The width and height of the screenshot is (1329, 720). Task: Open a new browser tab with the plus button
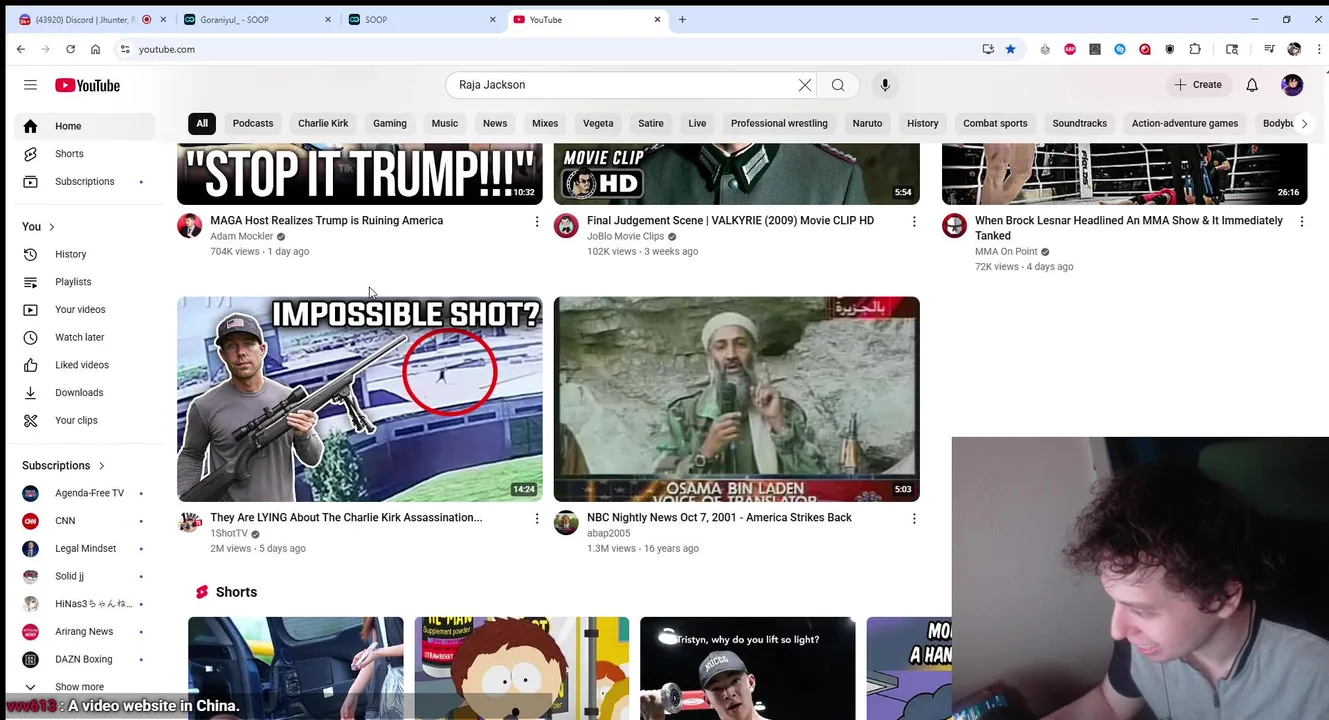(x=682, y=19)
